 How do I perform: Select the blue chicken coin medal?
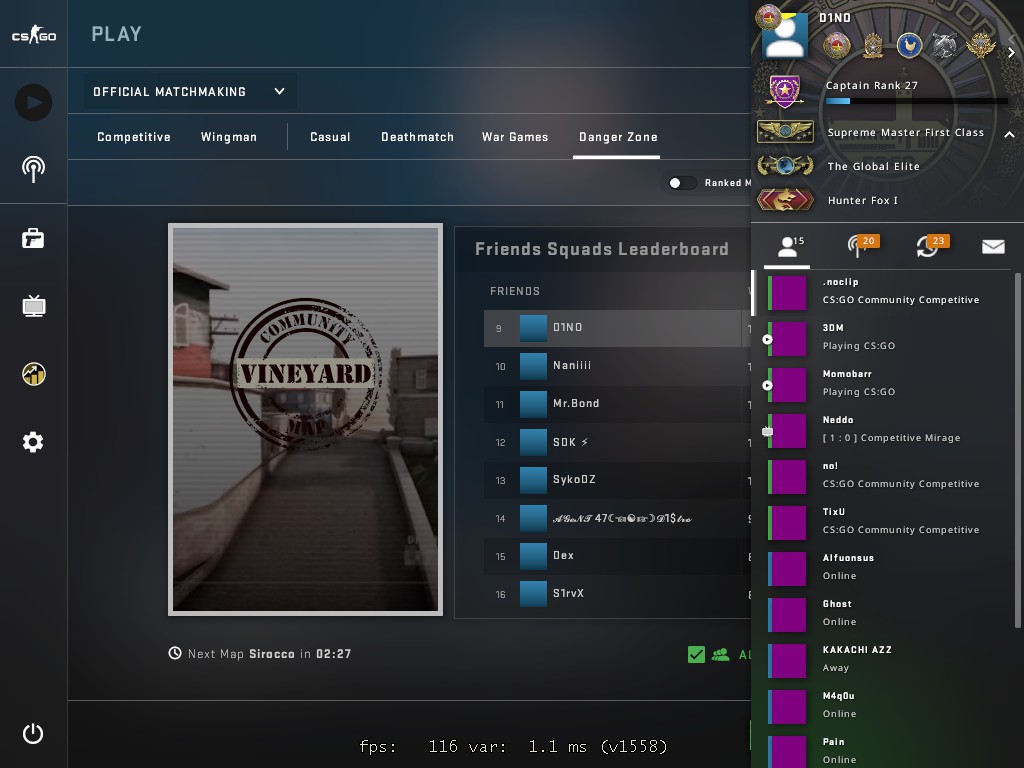click(909, 46)
